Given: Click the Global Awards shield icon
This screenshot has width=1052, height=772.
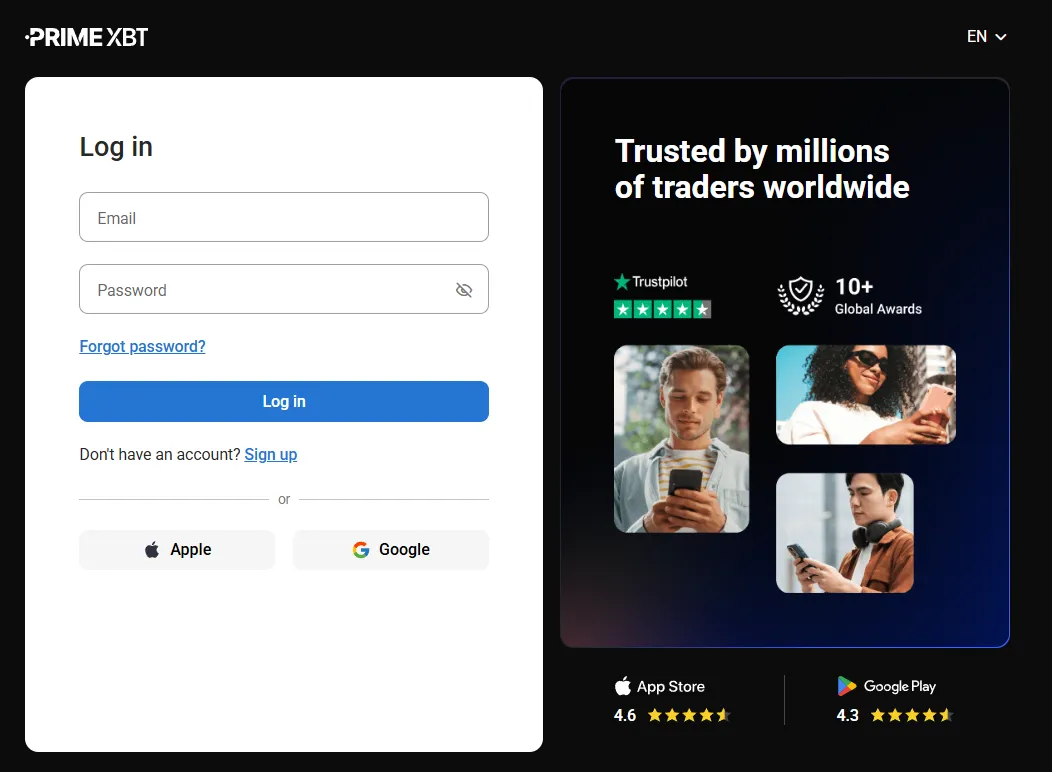Looking at the screenshot, I should click(x=800, y=296).
